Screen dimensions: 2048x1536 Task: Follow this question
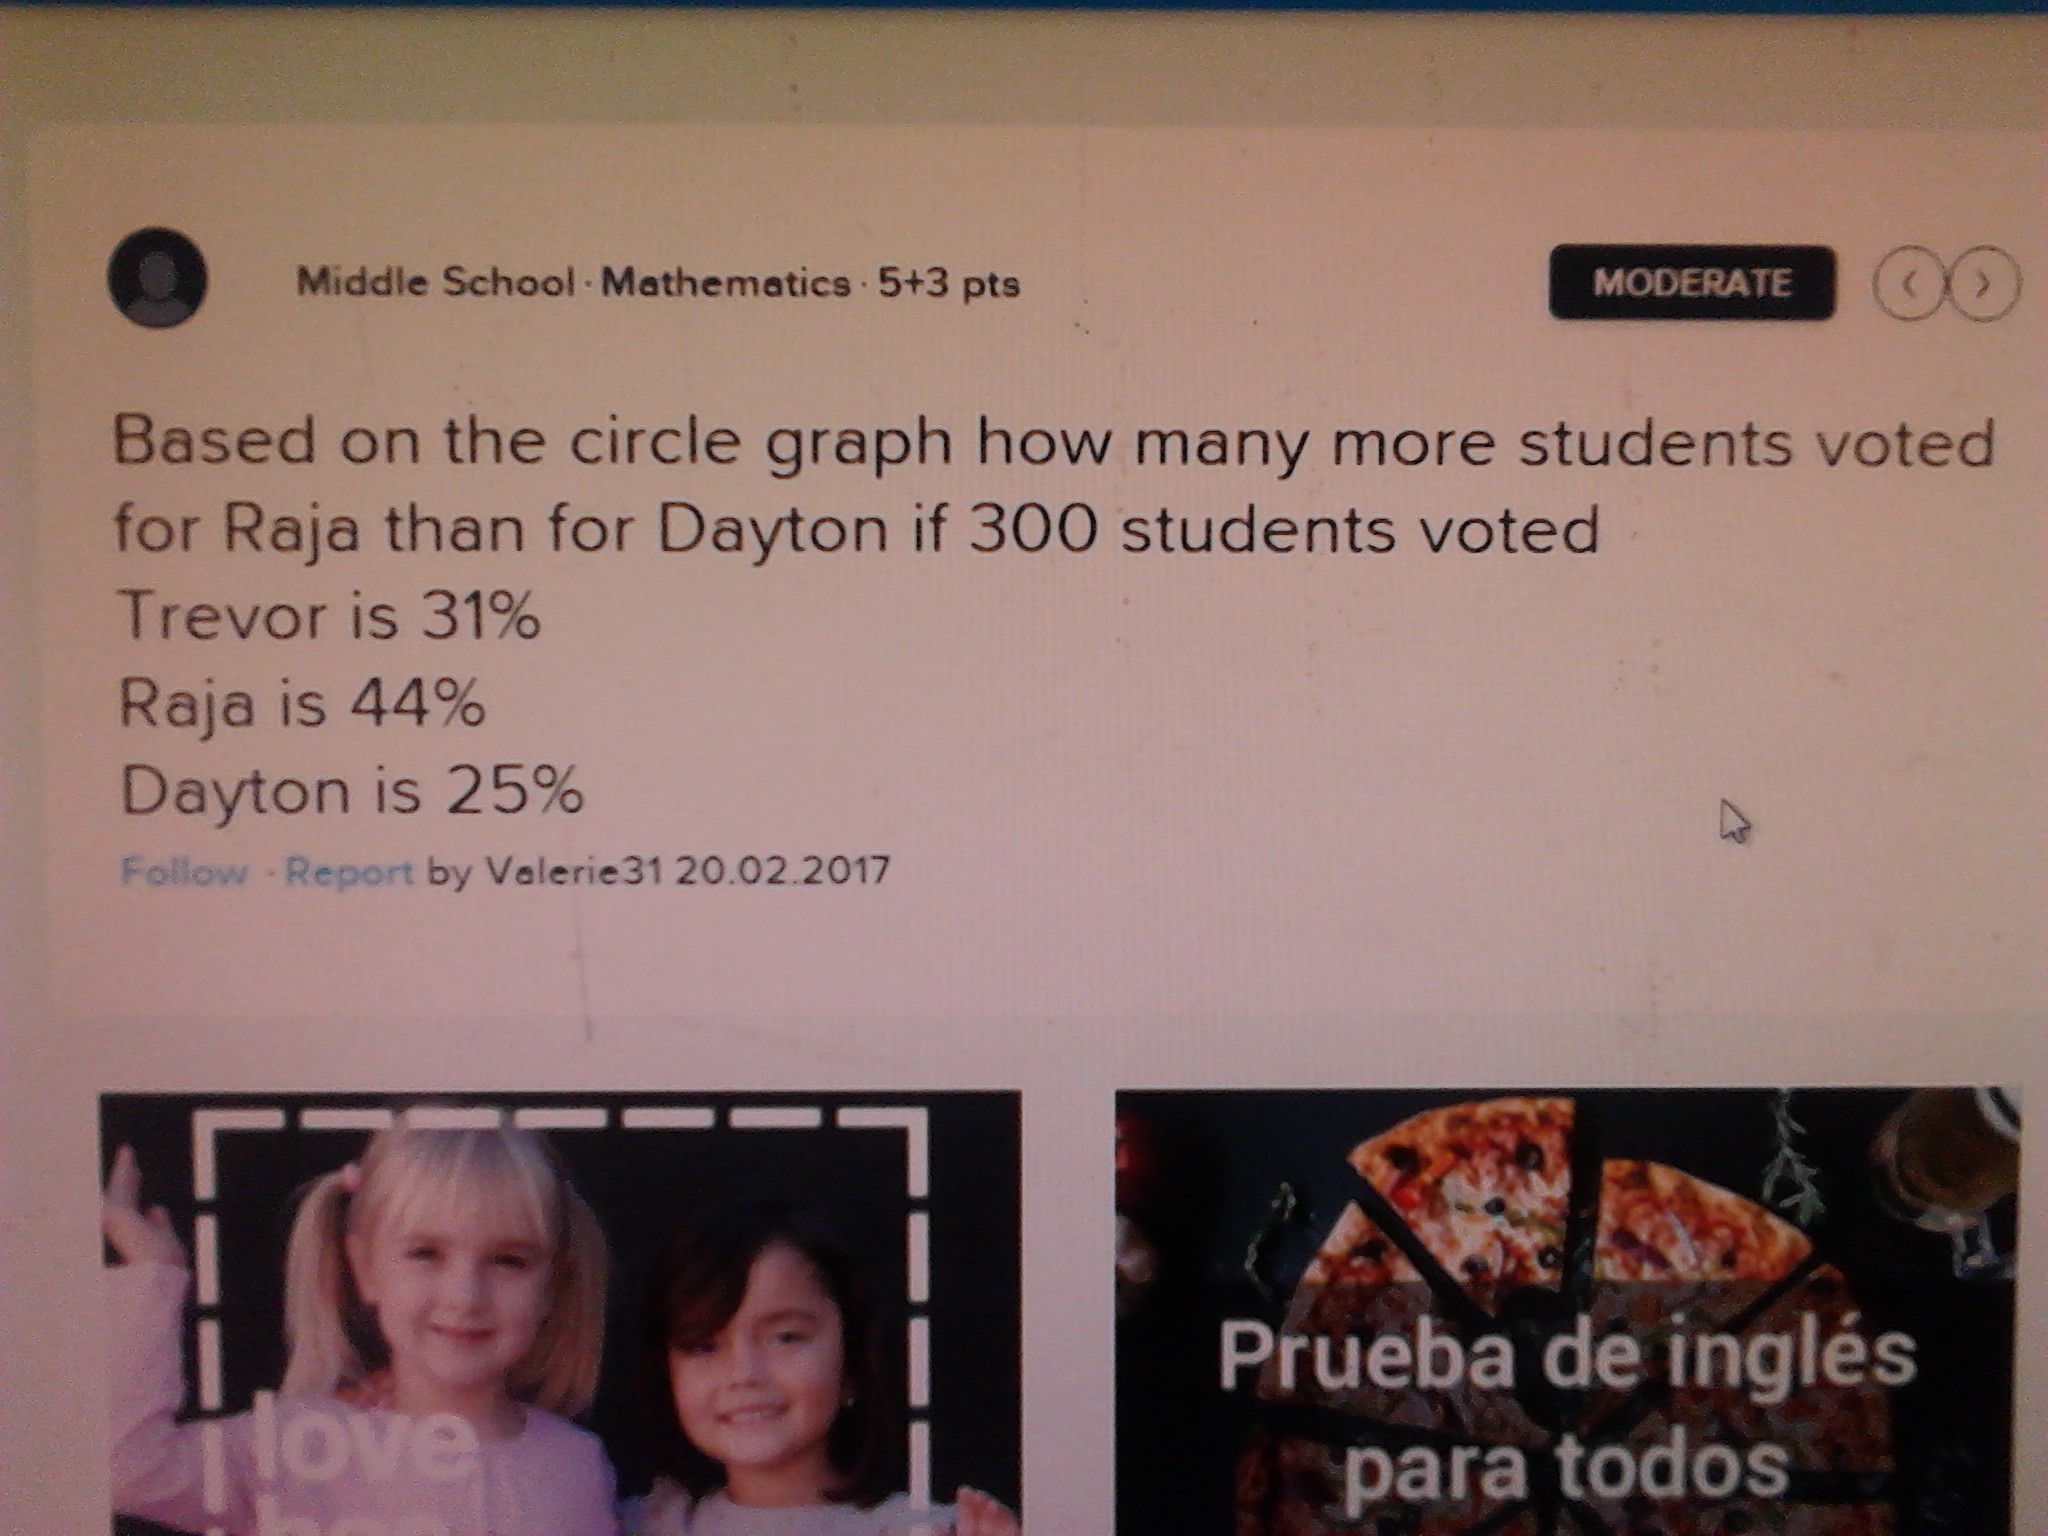click(x=184, y=872)
